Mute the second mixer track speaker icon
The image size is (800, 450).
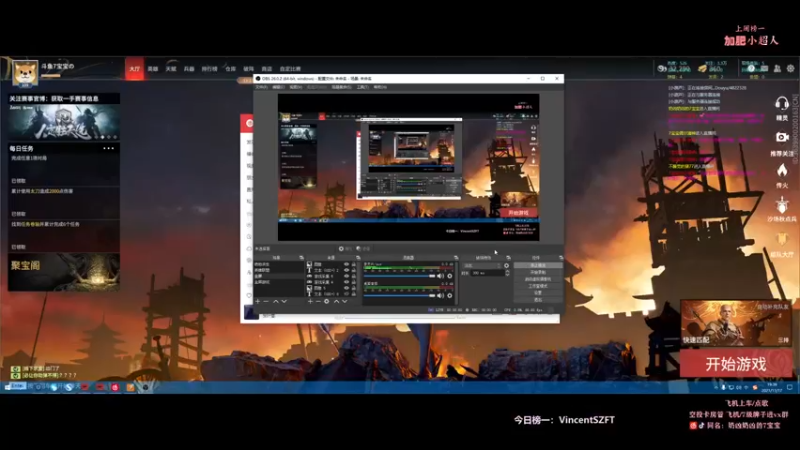441,295
